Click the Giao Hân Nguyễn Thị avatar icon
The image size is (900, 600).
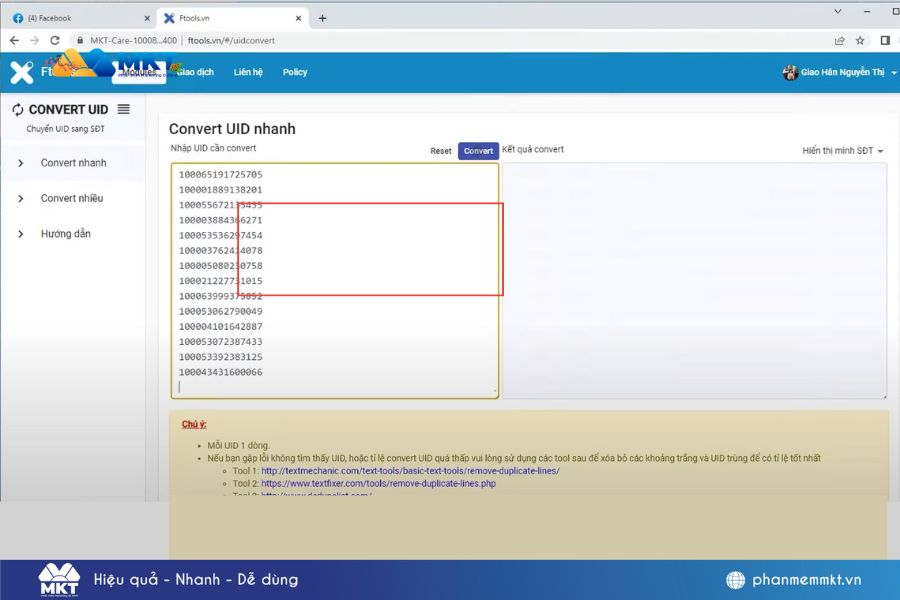coord(788,72)
